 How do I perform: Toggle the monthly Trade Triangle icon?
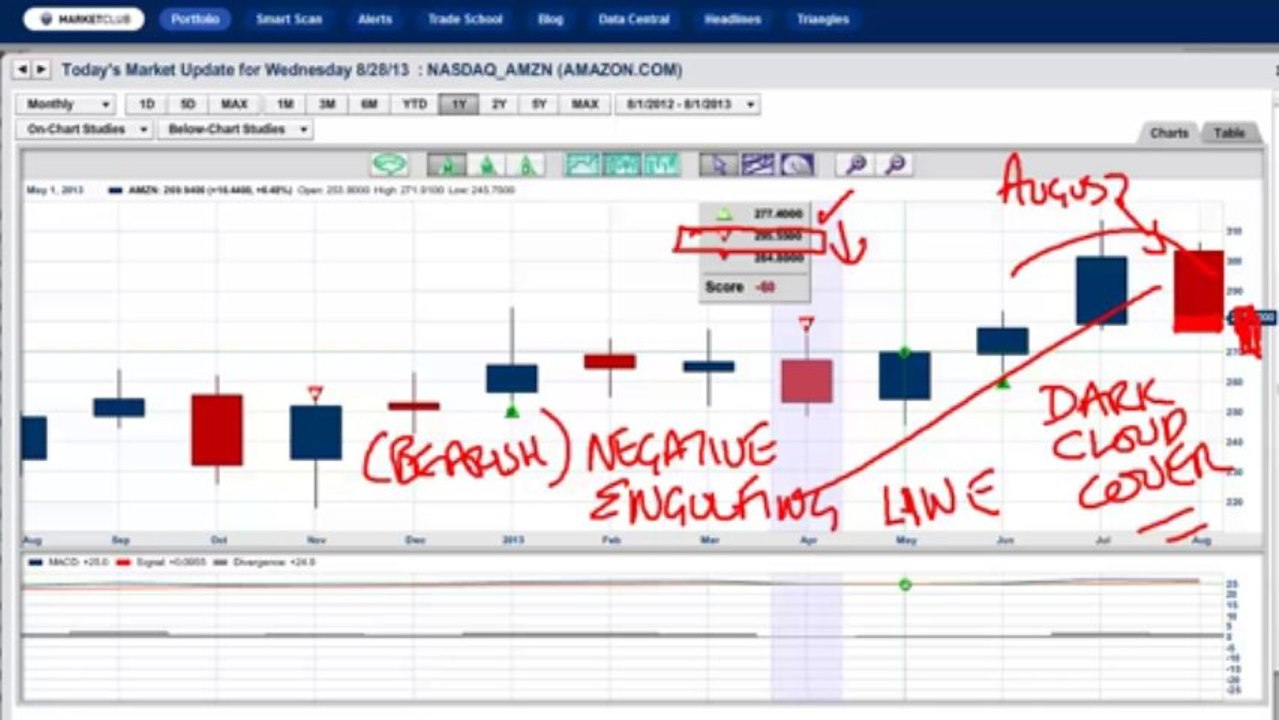point(447,165)
